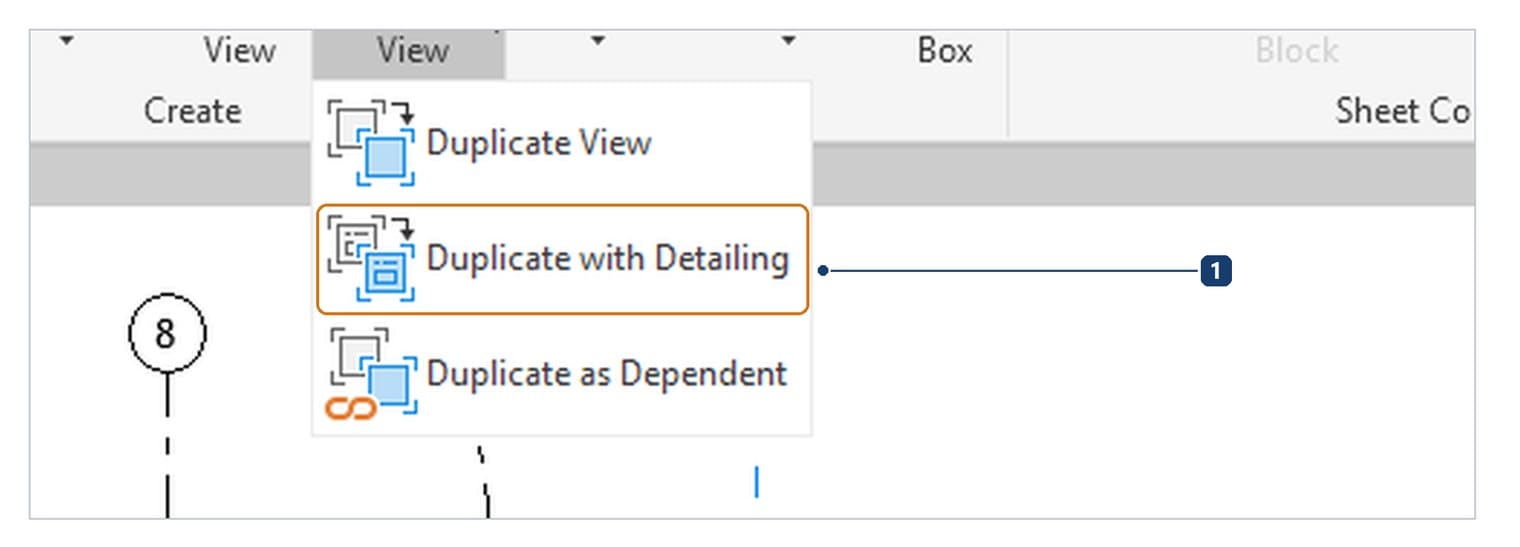Click the Create panel title

(x=192, y=110)
